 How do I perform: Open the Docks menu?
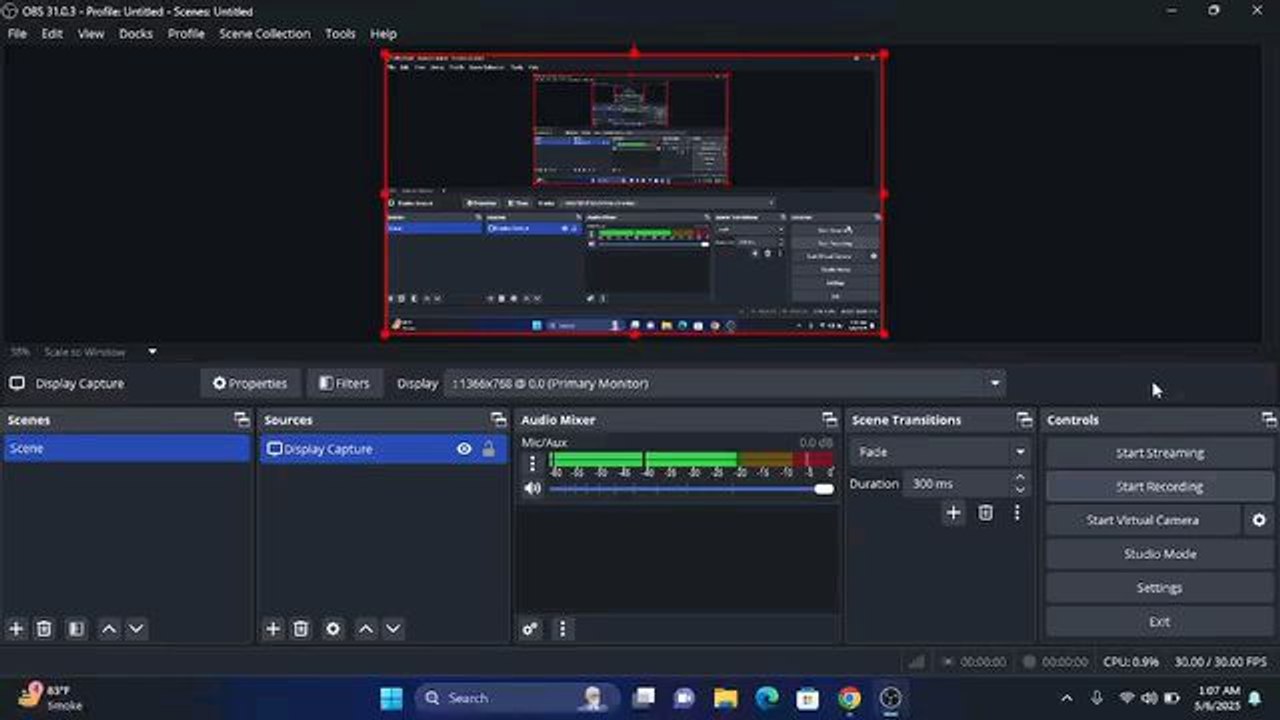(136, 33)
